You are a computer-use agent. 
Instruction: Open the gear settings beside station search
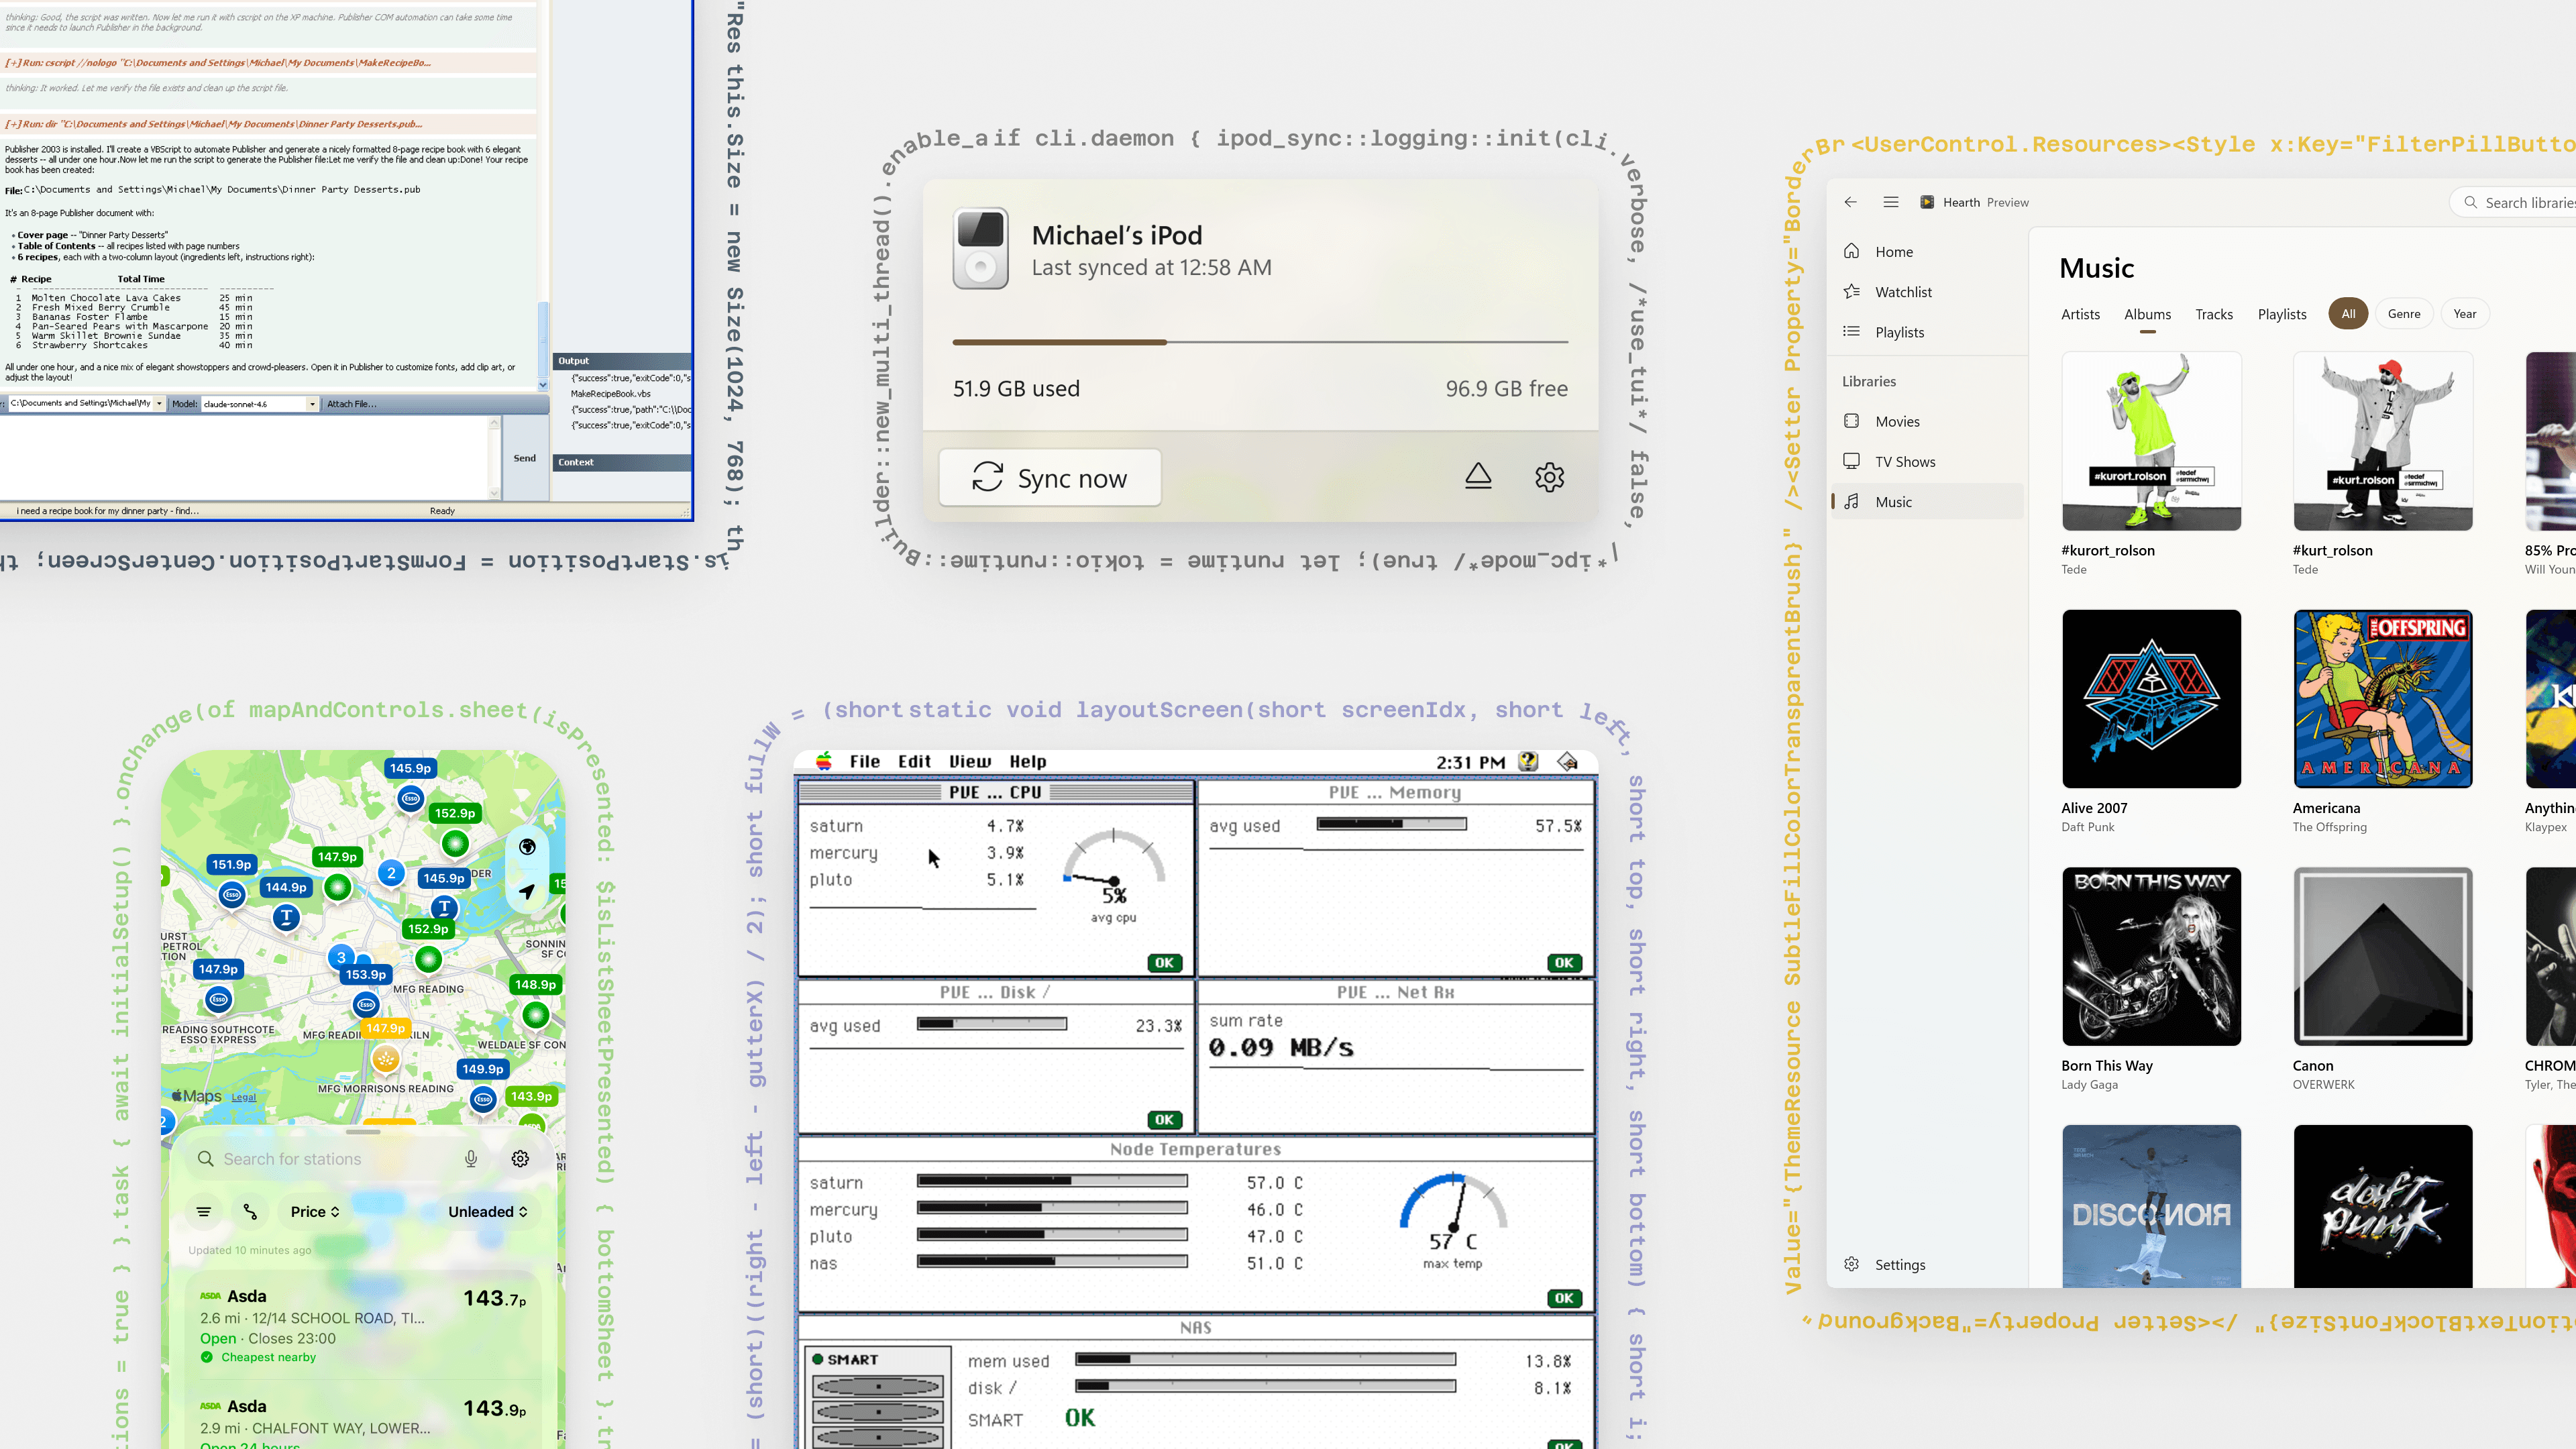pyautogui.click(x=520, y=1158)
